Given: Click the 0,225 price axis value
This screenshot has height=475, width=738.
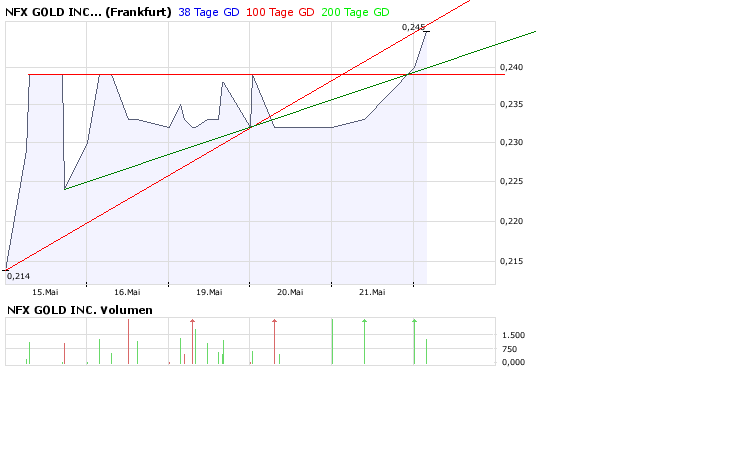Looking at the screenshot, I should (x=511, y=181).
